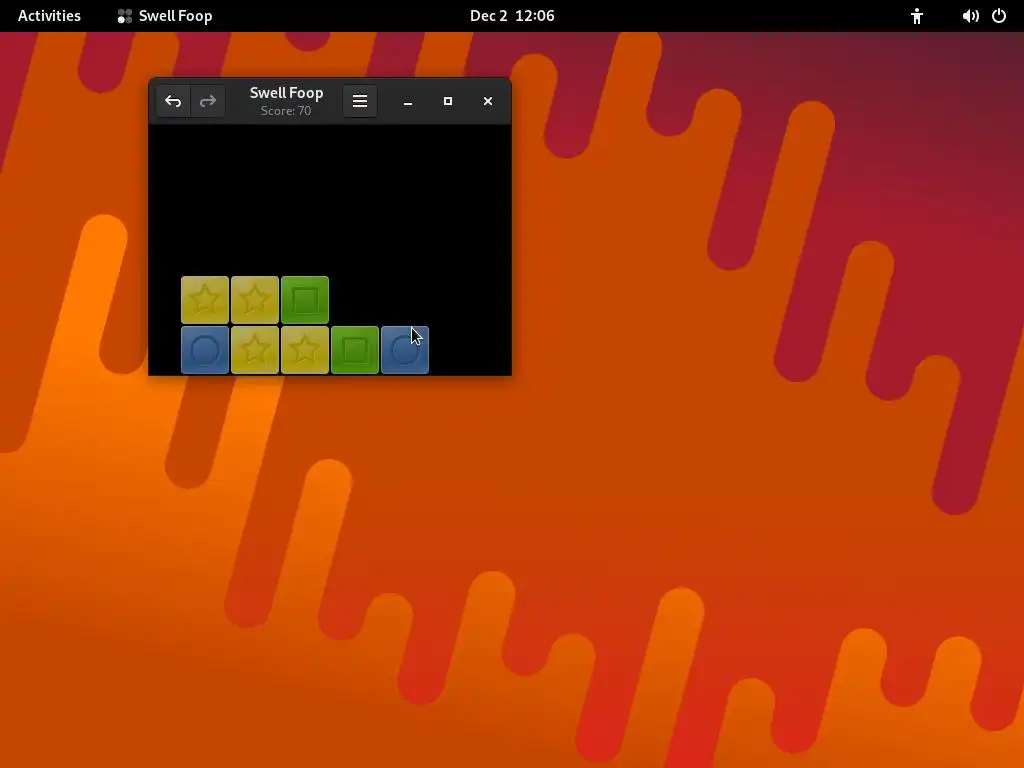The width and height of the screenshot is (1024, 768).
Task: Open the volume indicator in the system tray
Action: click(970, 16)
